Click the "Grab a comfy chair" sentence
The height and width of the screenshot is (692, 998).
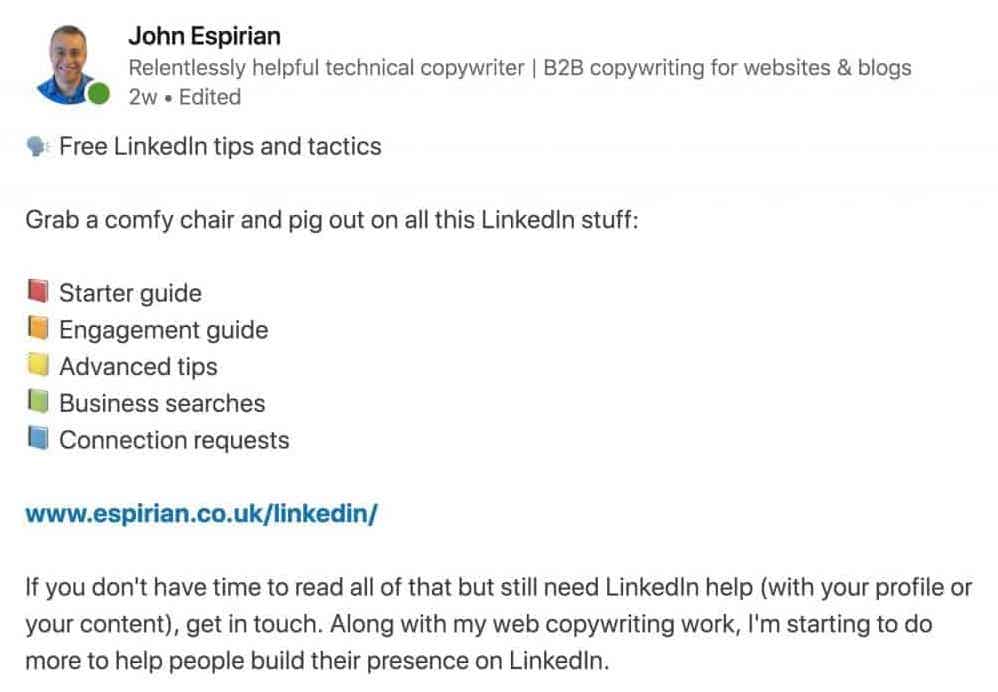(331, 219)
